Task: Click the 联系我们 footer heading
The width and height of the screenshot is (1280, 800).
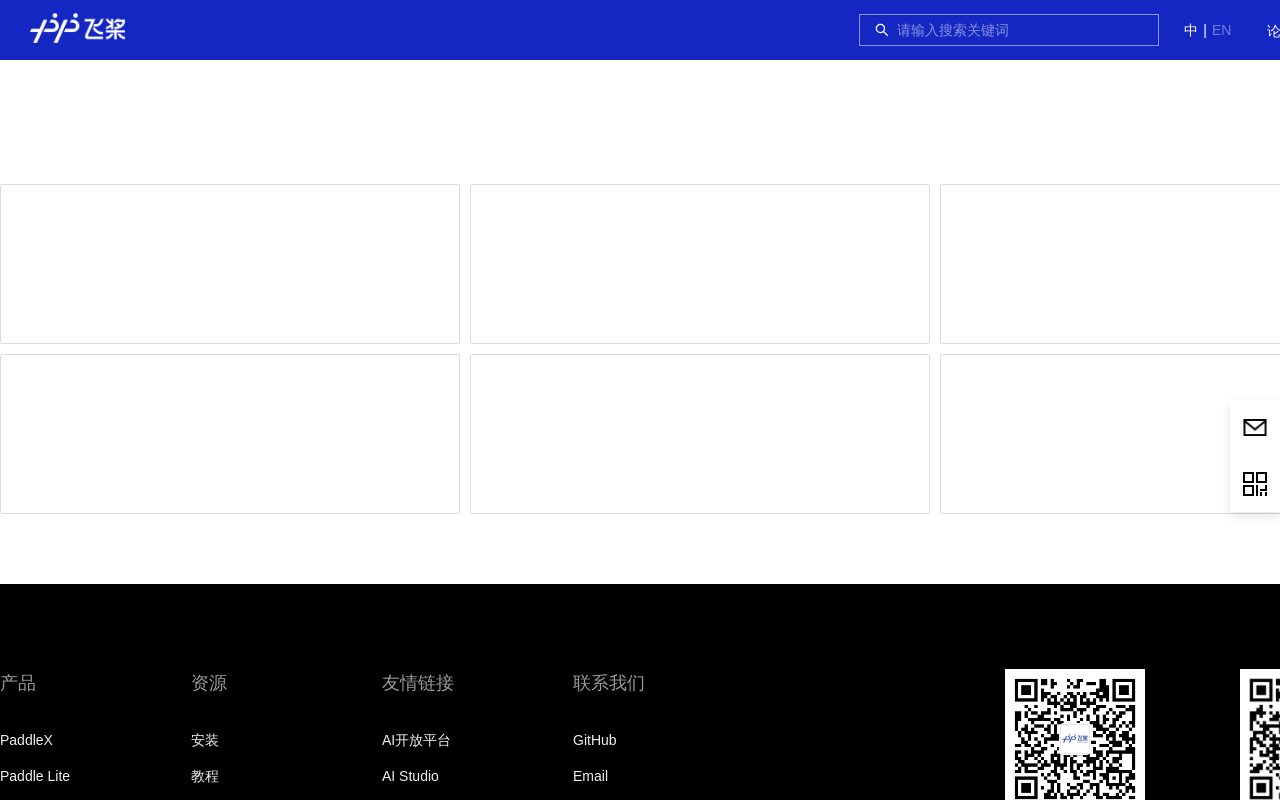Action: coord(609,683)
